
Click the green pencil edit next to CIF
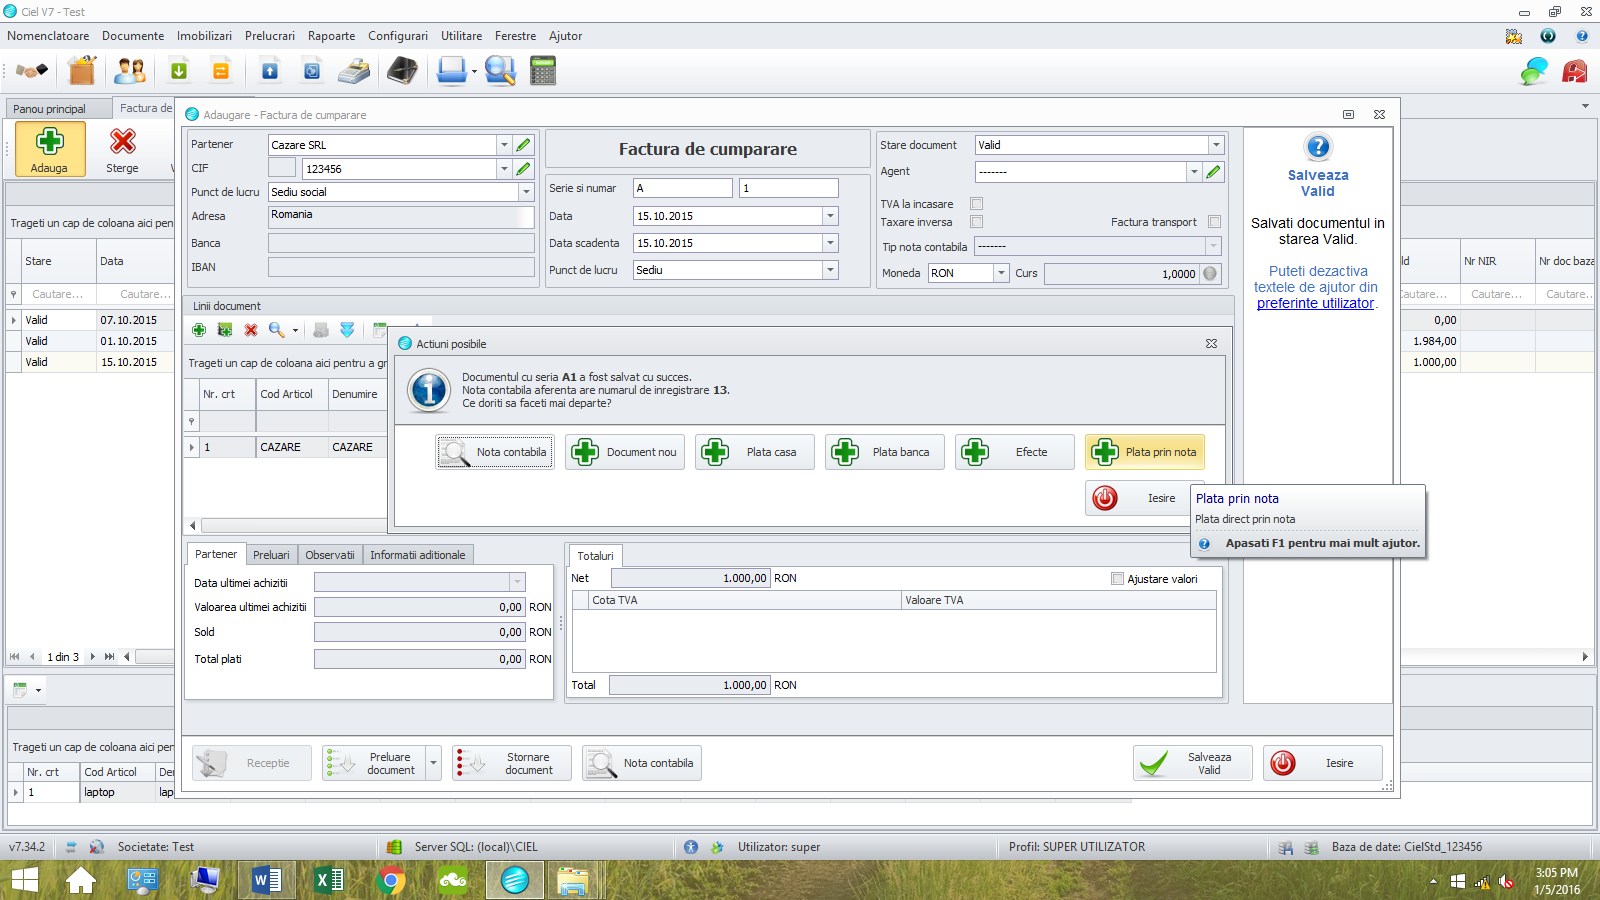tap(523, 169)
